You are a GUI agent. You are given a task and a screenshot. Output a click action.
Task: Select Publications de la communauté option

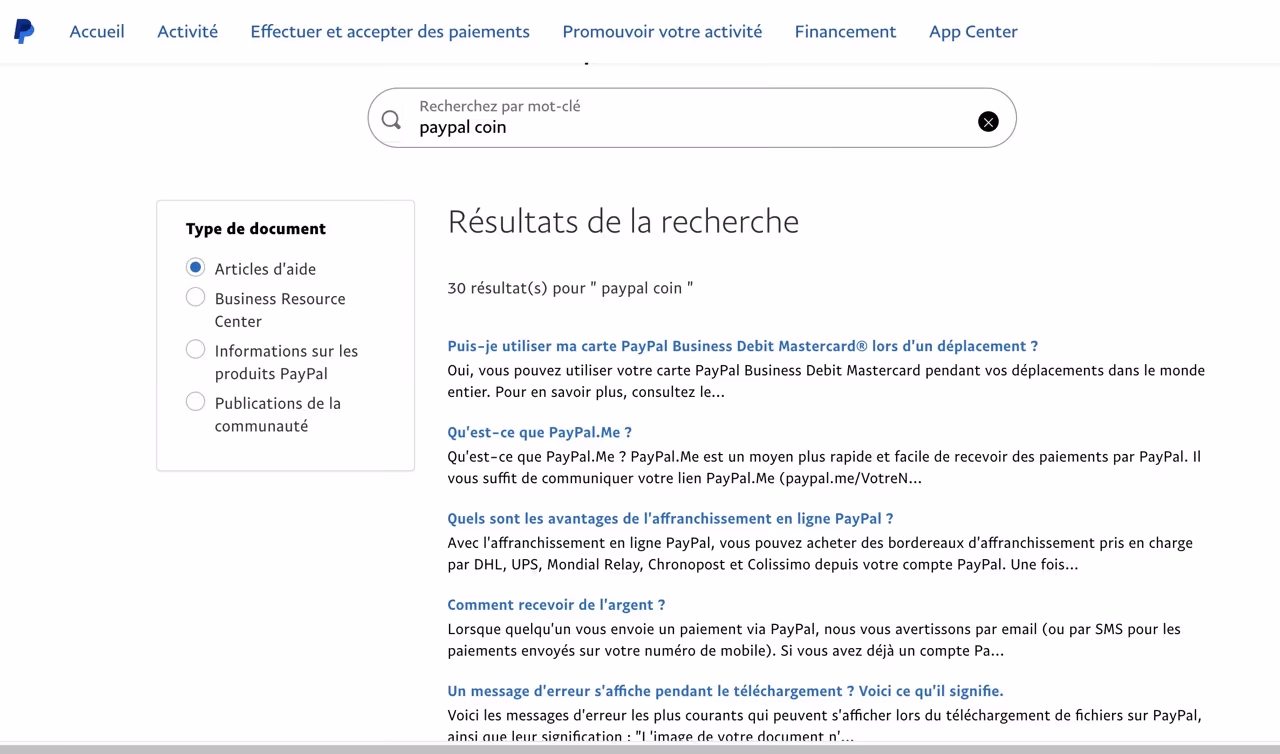[195, 401]
